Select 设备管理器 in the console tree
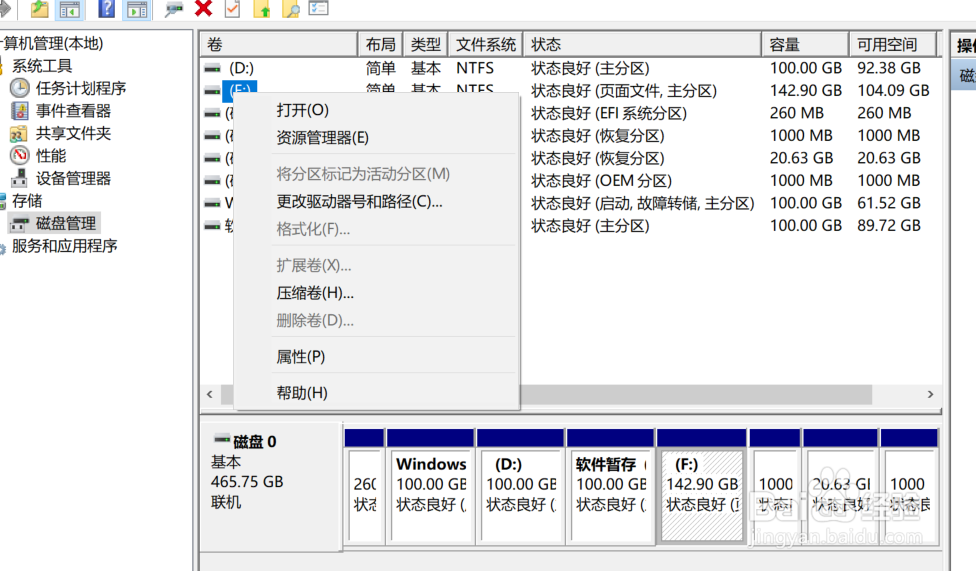 tap(73, 179)
